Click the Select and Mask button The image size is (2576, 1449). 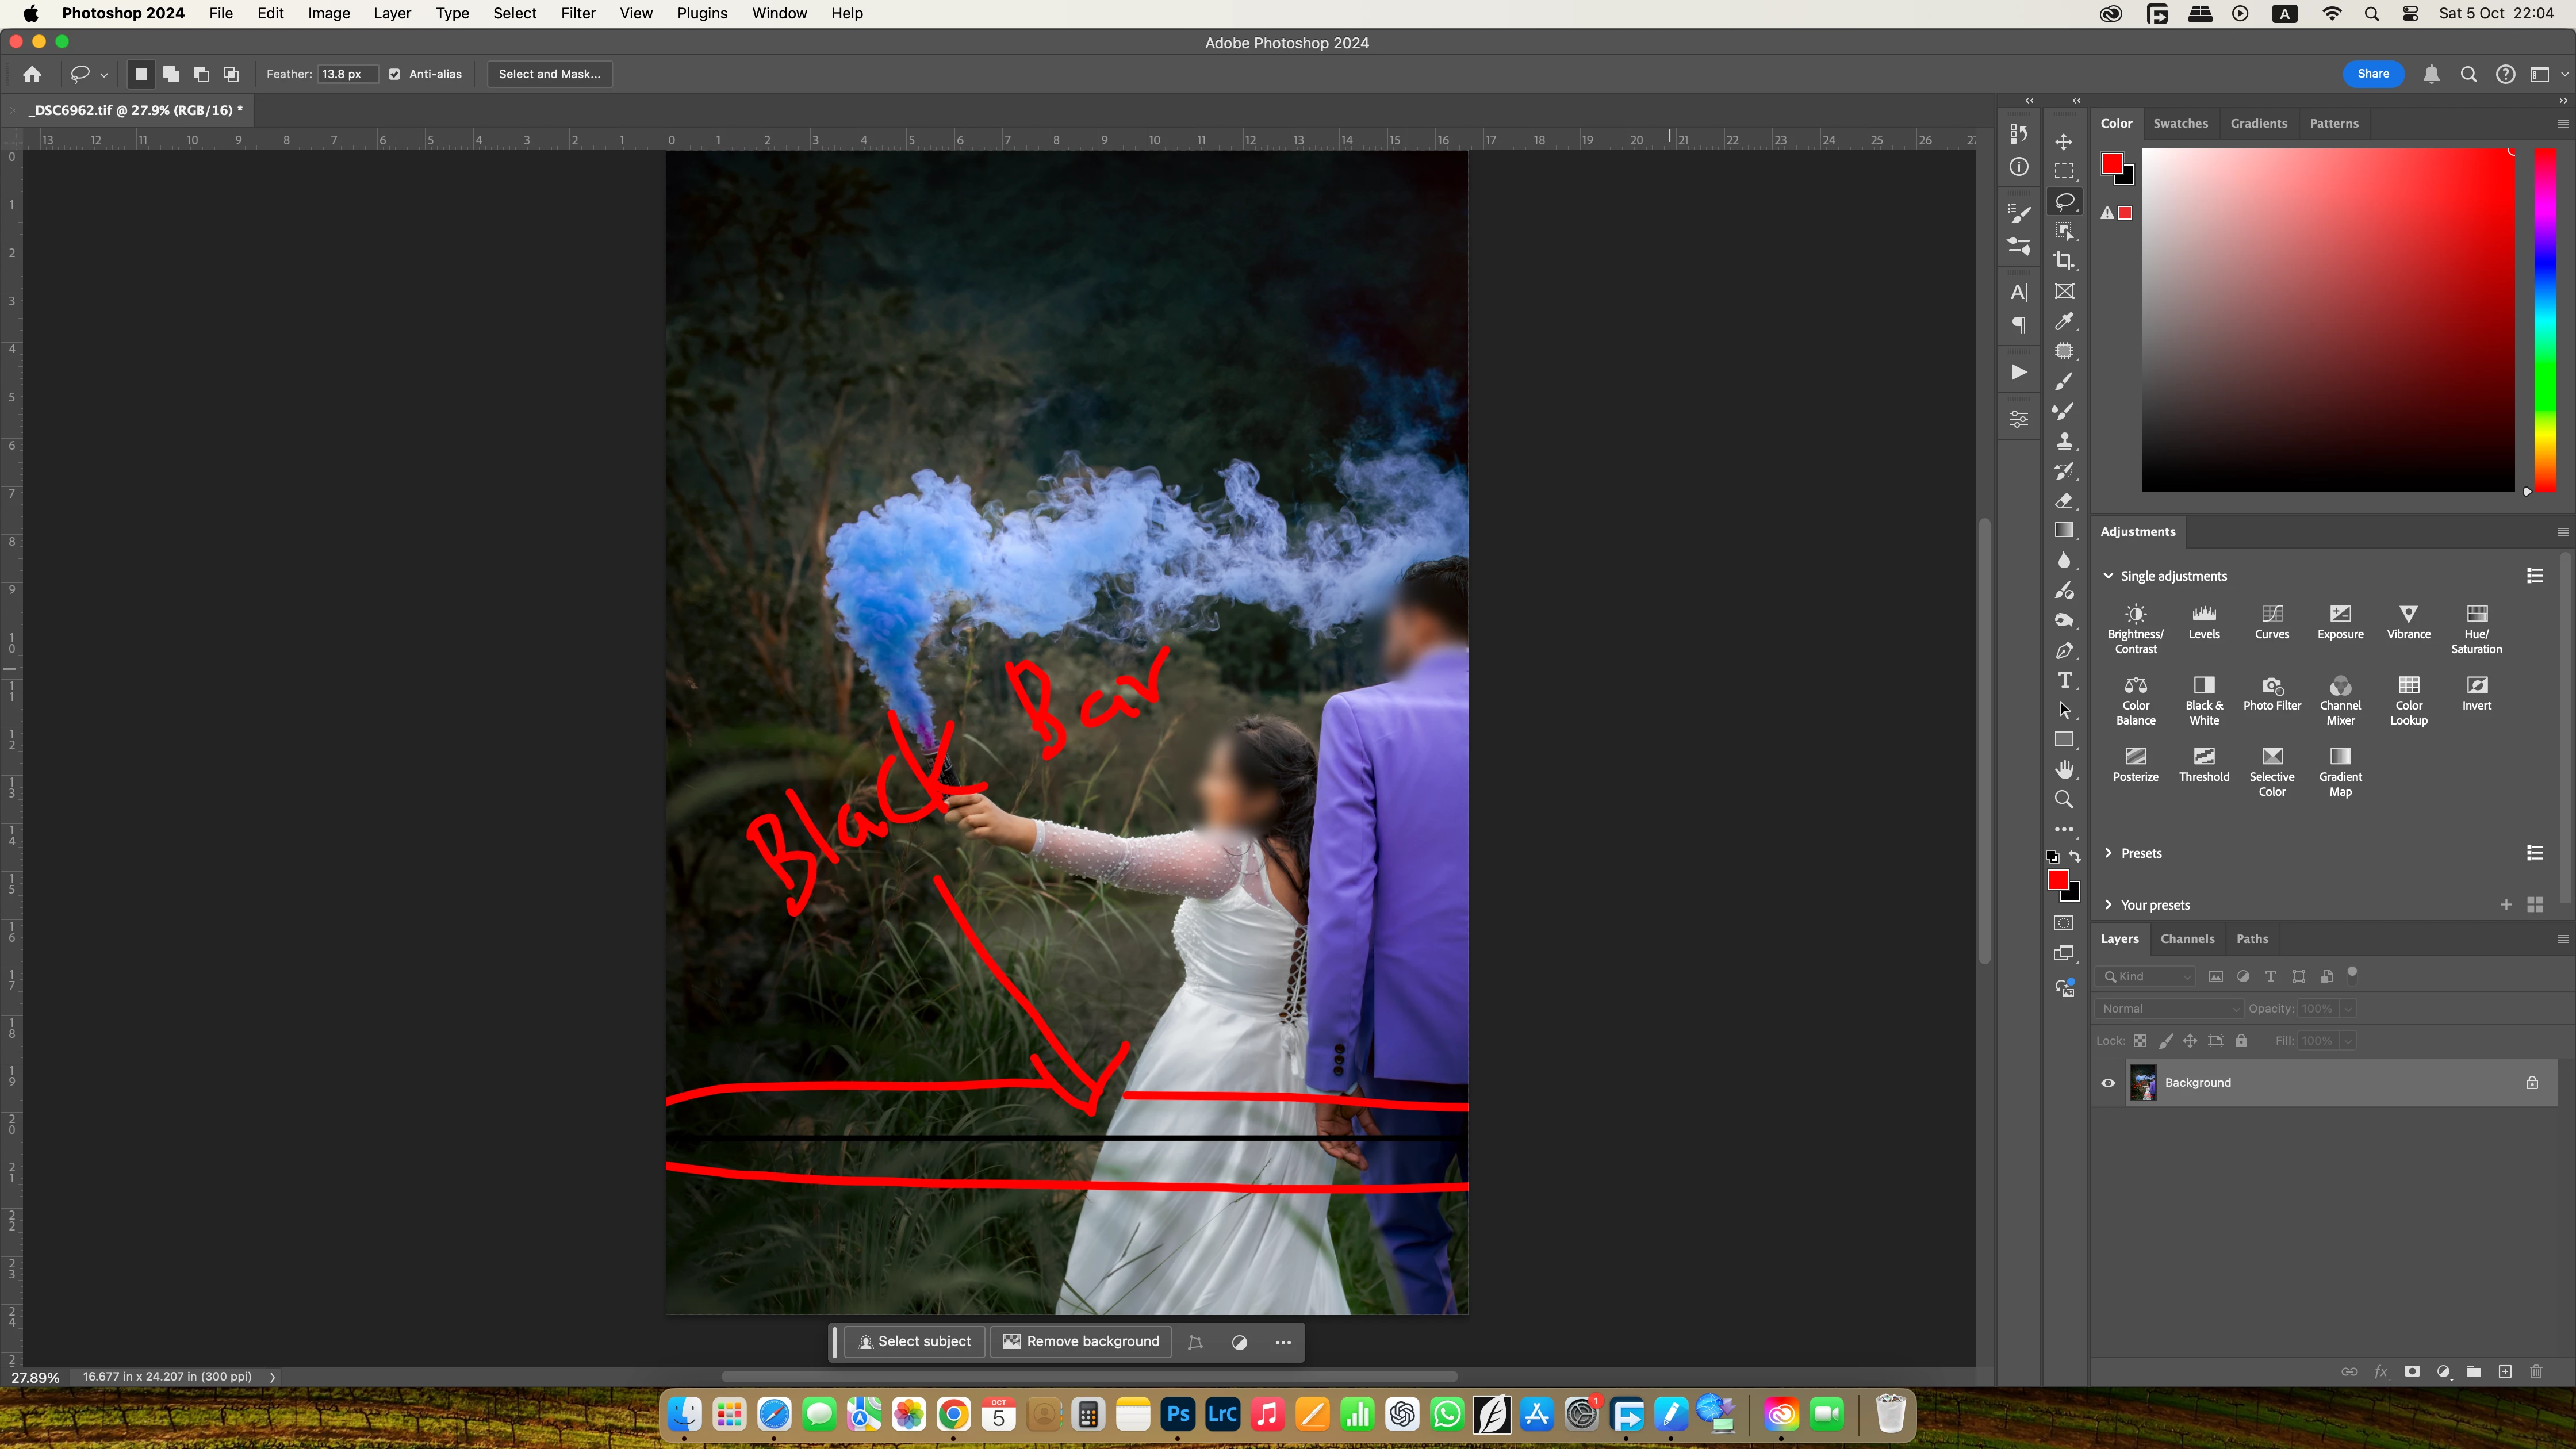coord(549,74)
